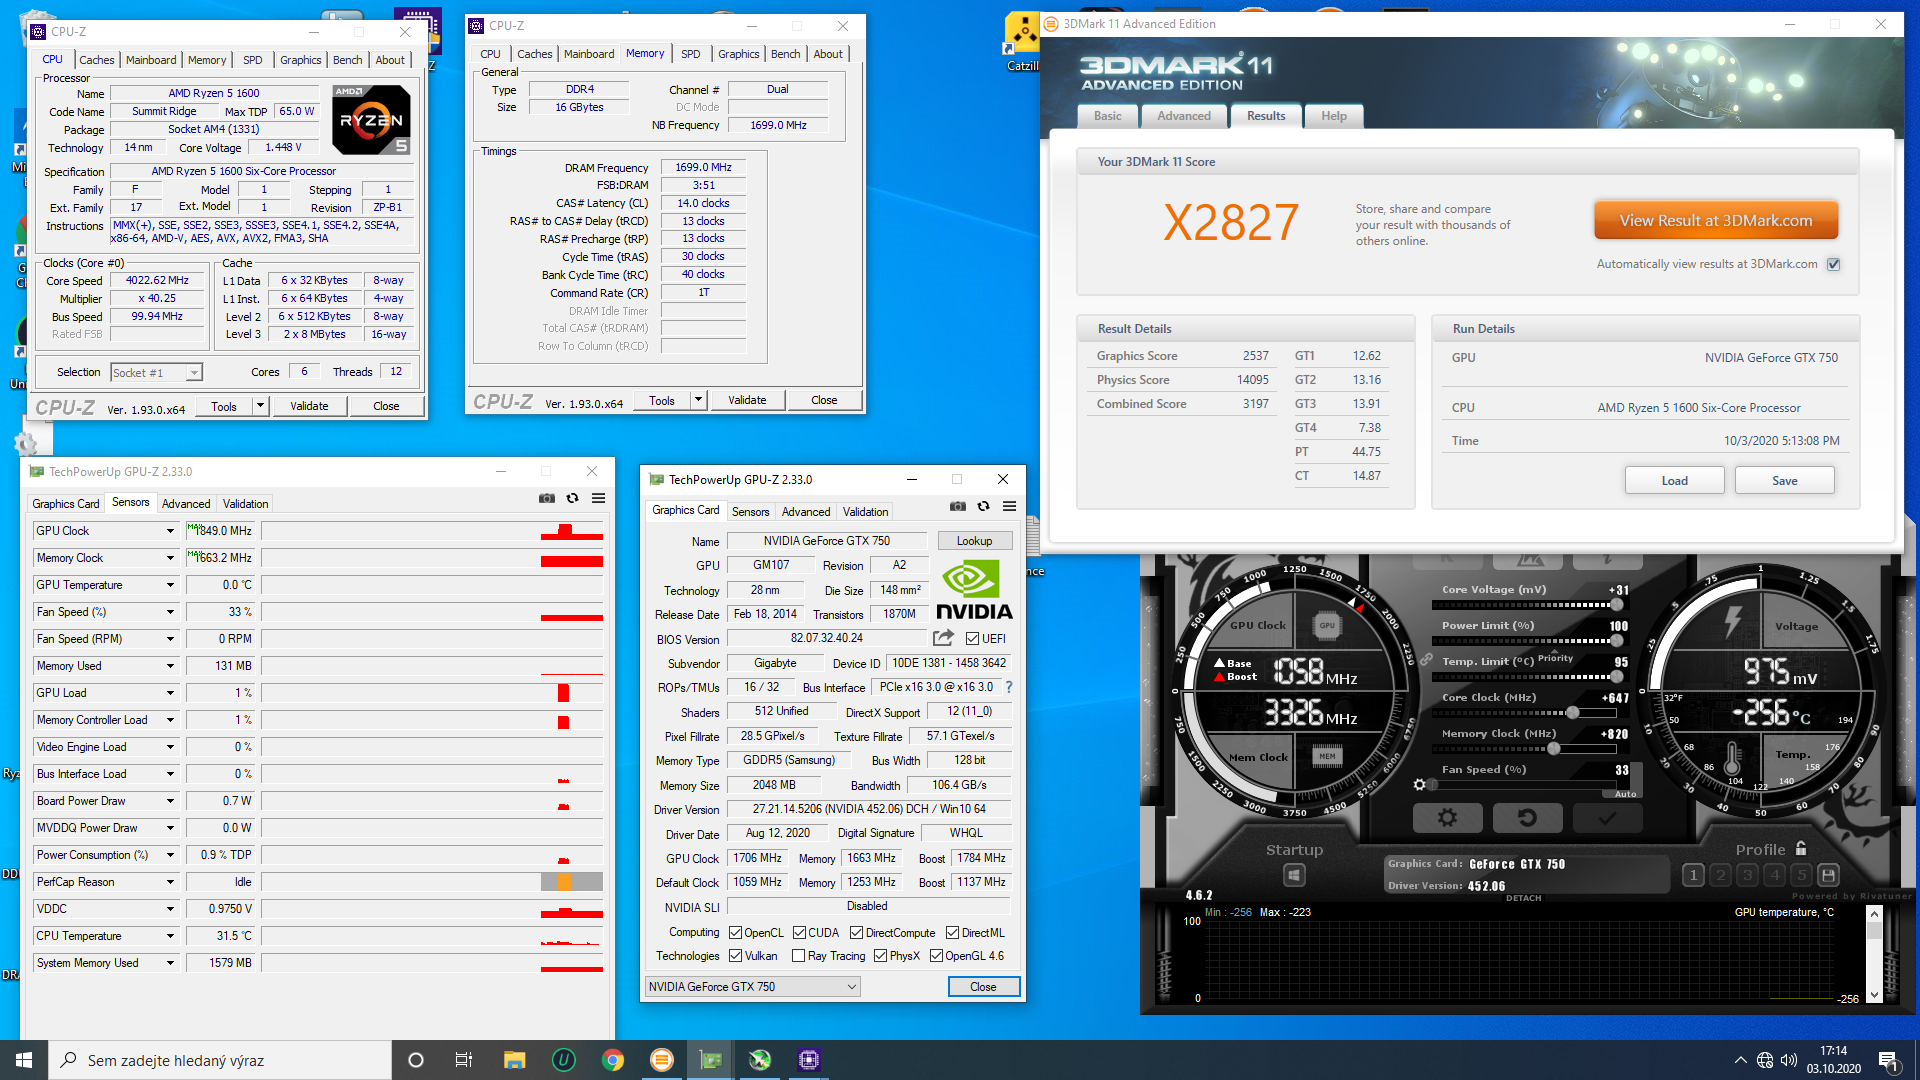
Task: Open Tools dropdown arrow in CPU-Z Memory window
Action: [699, 400]
